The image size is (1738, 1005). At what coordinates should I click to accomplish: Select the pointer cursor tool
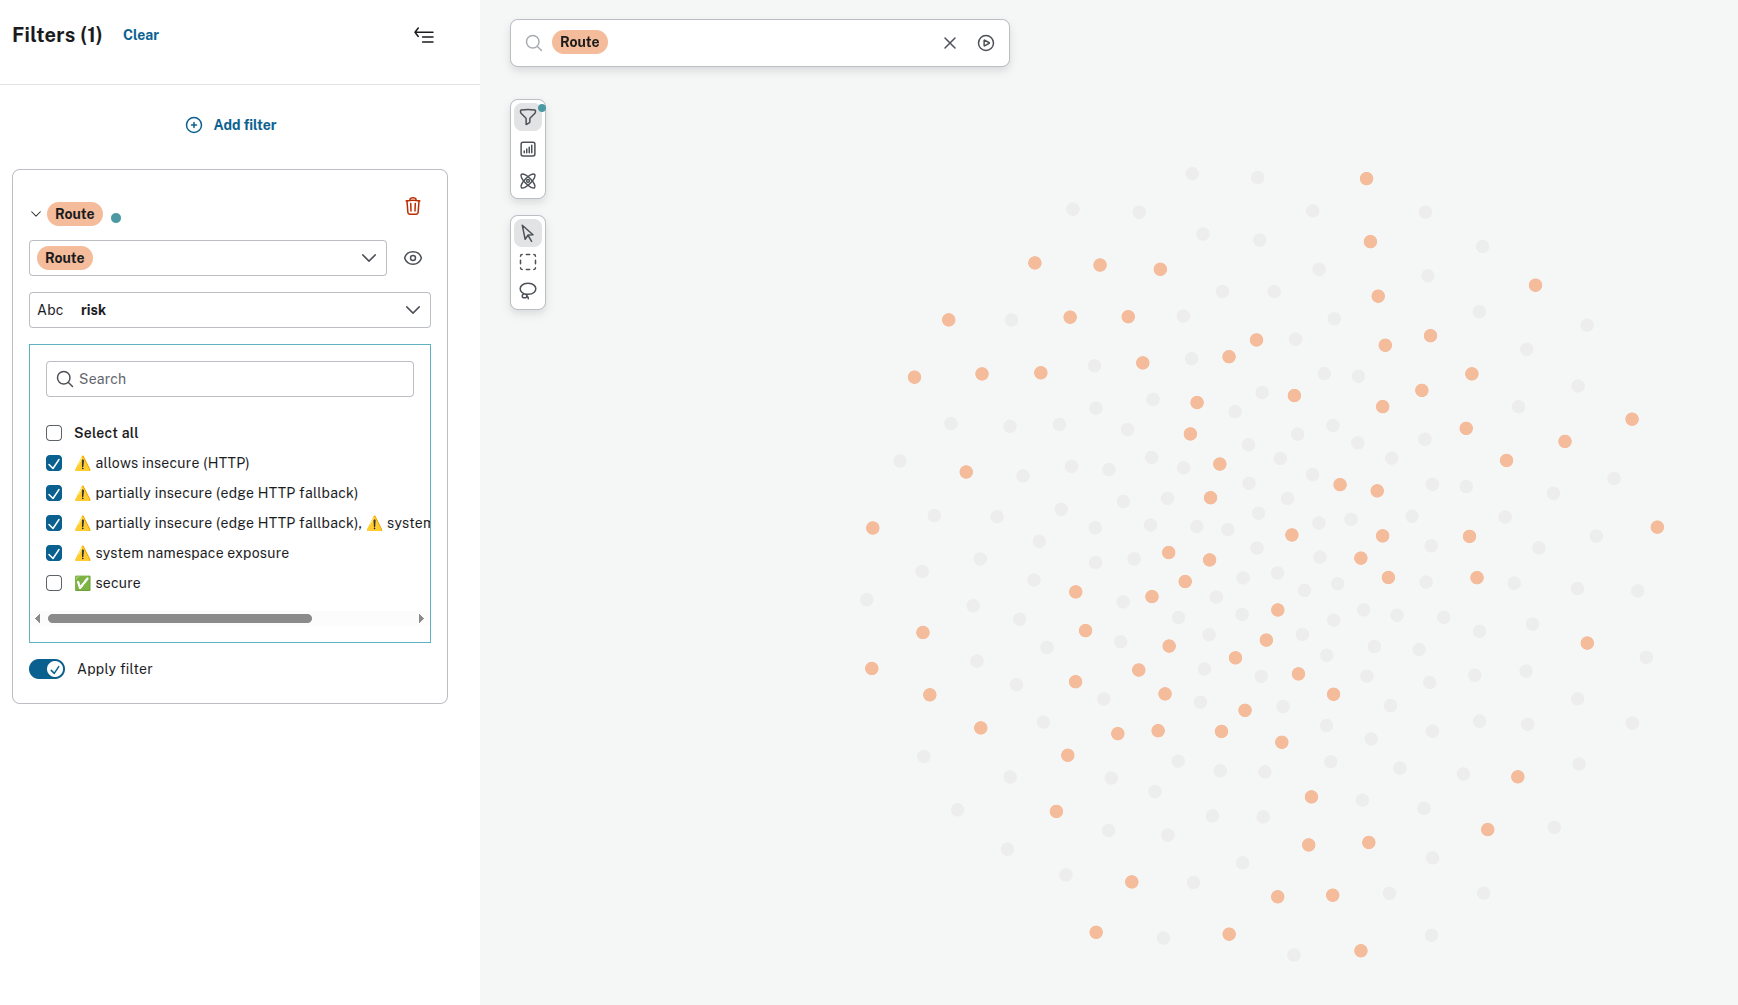(x=528, y=233)
